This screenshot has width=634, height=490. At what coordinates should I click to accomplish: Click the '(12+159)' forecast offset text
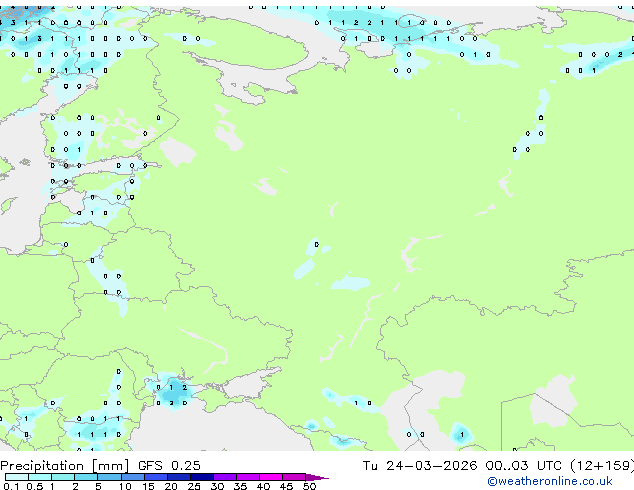click(x=602, y=466)
